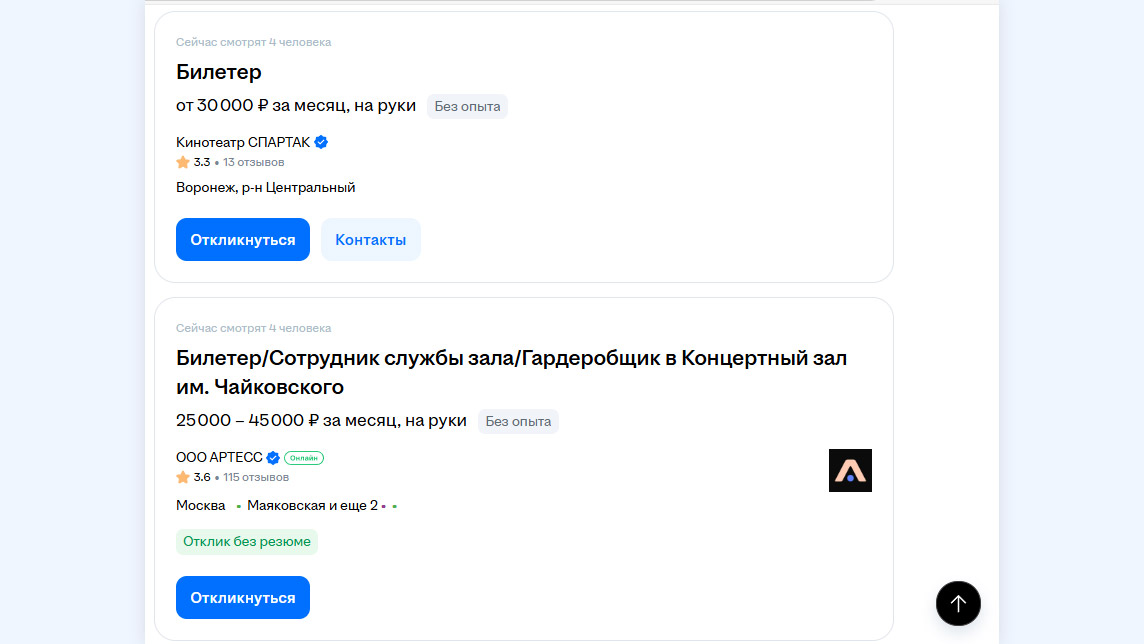Click the star rating 3.3 icon

(183, 163)
